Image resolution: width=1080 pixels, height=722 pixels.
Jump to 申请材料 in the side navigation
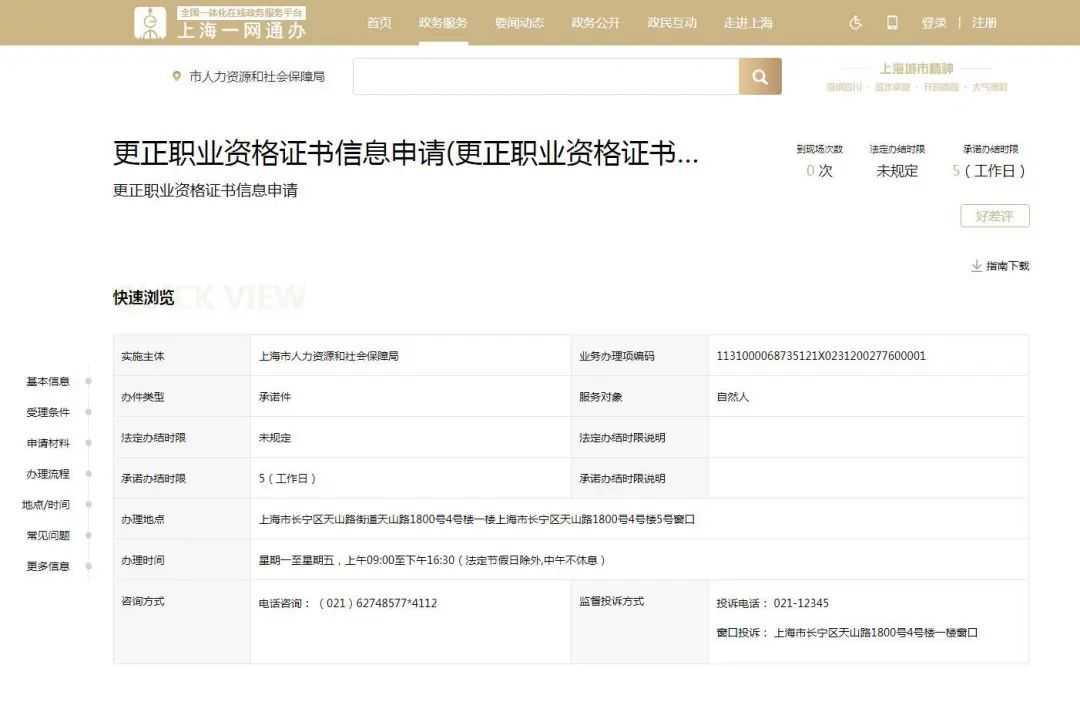48,443
